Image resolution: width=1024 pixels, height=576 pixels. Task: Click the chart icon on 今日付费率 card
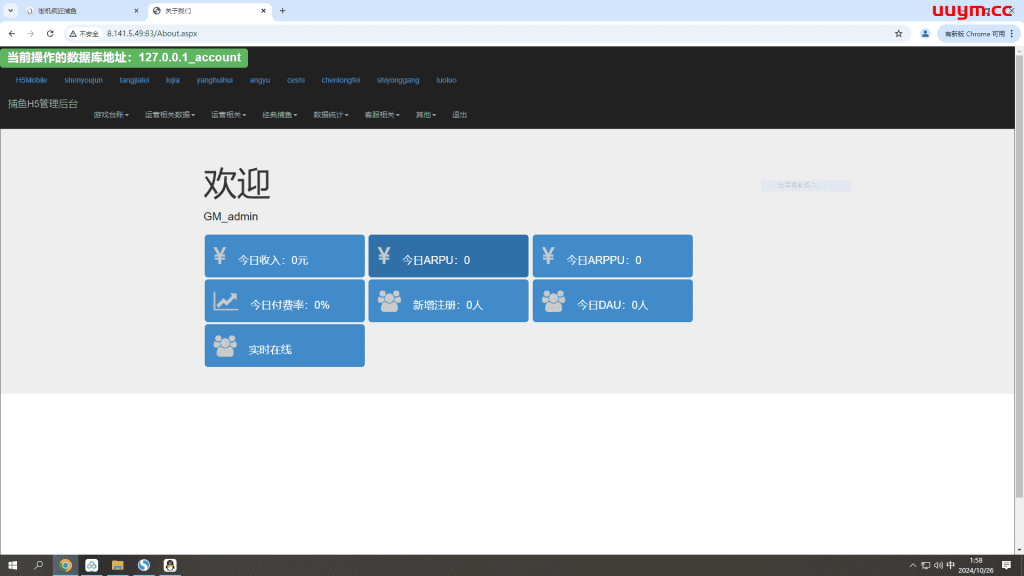click(225, 301)
